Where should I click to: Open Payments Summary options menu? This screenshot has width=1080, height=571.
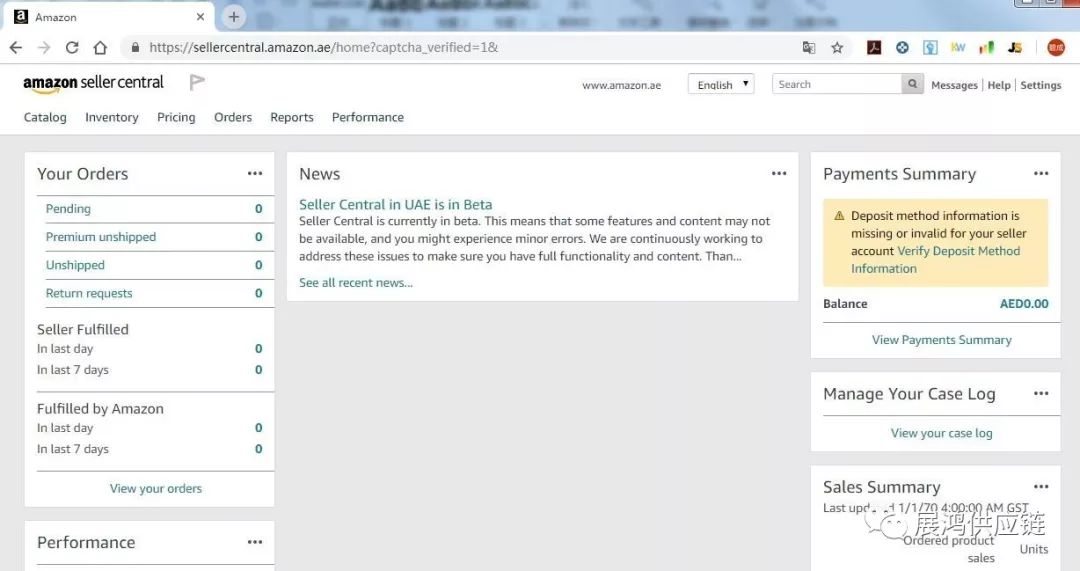(1041, 174)
